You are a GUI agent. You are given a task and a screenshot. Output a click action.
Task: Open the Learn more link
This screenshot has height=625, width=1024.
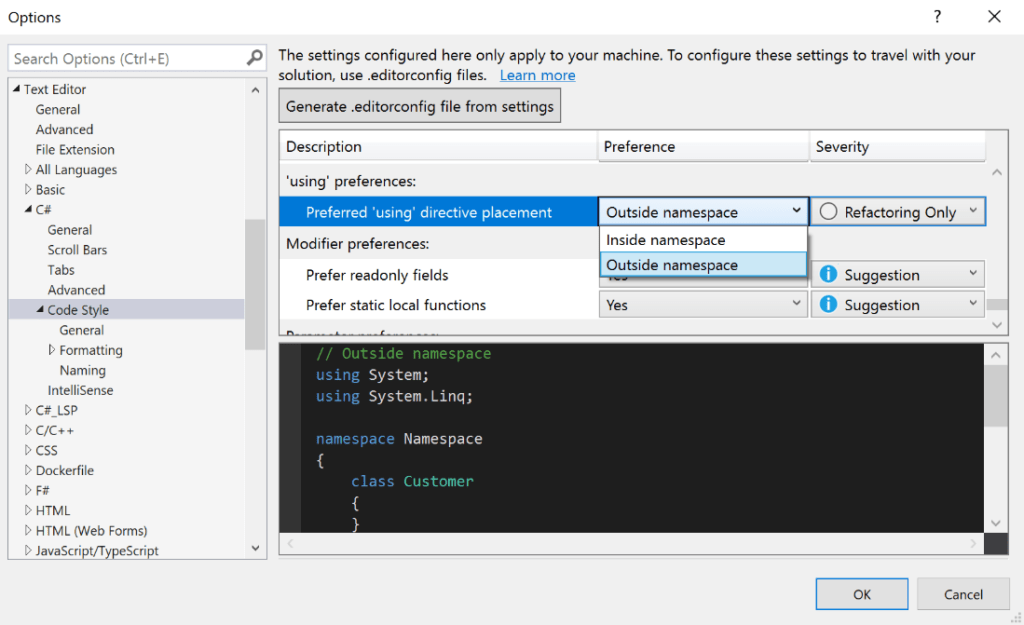point(537,75)
